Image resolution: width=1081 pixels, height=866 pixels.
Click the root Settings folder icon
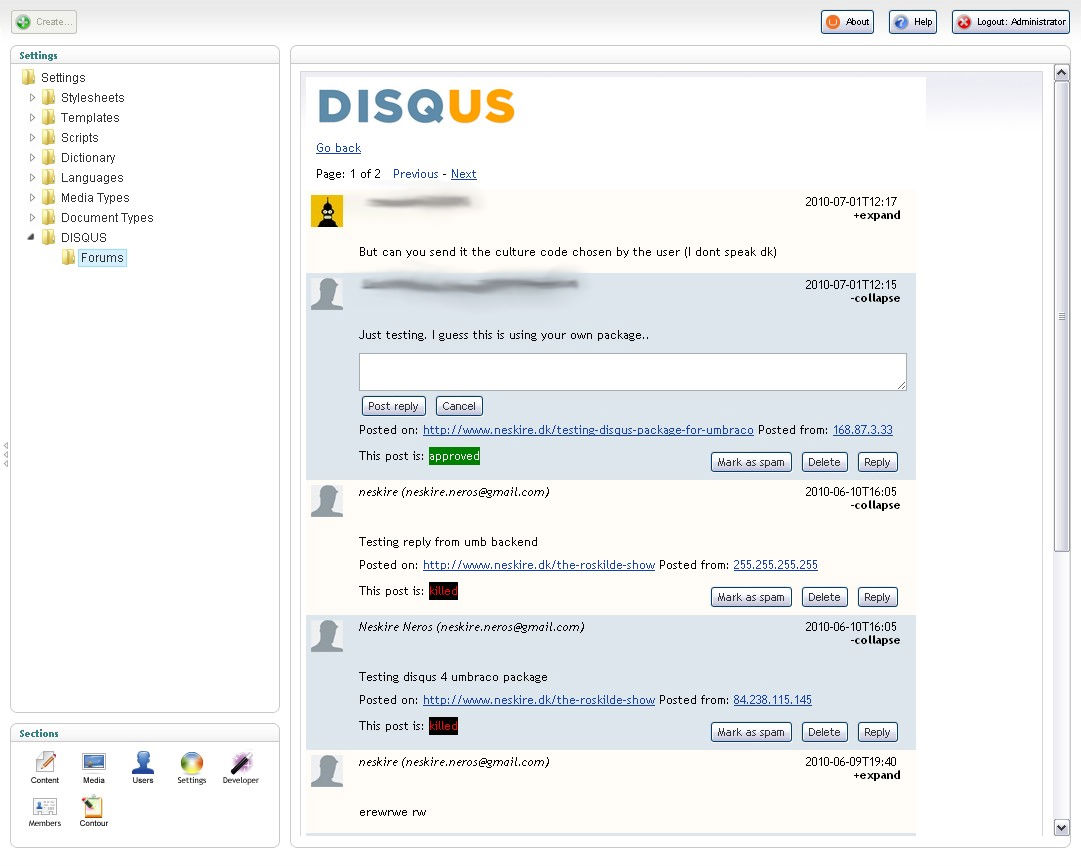tap(28, 77)
